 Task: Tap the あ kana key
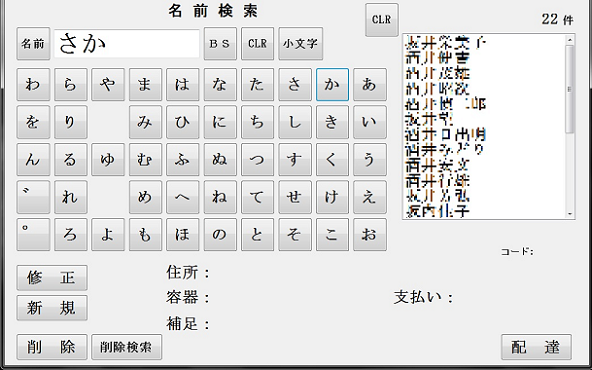[370, 85]
